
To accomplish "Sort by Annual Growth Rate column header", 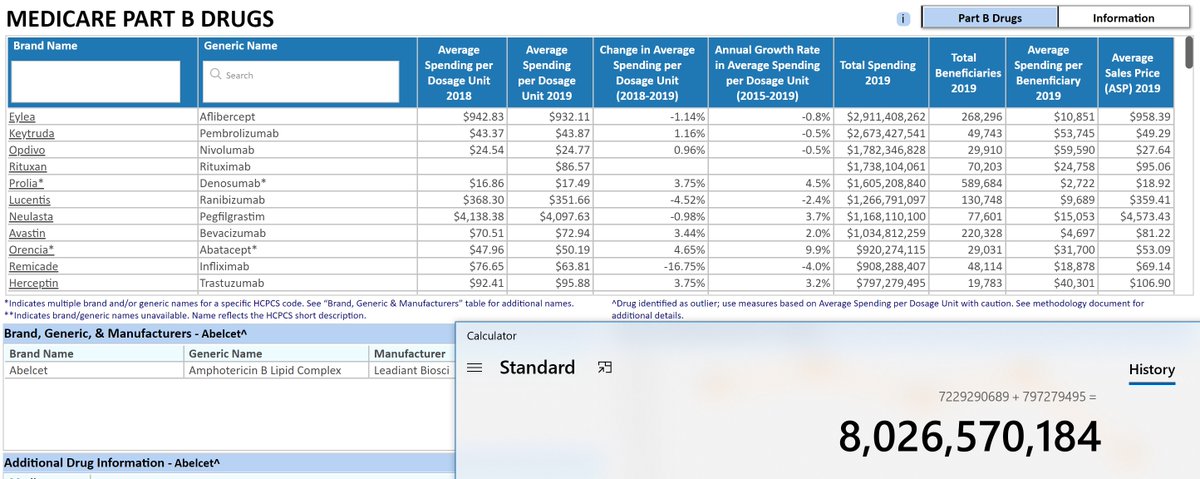I will coord(769,73).
